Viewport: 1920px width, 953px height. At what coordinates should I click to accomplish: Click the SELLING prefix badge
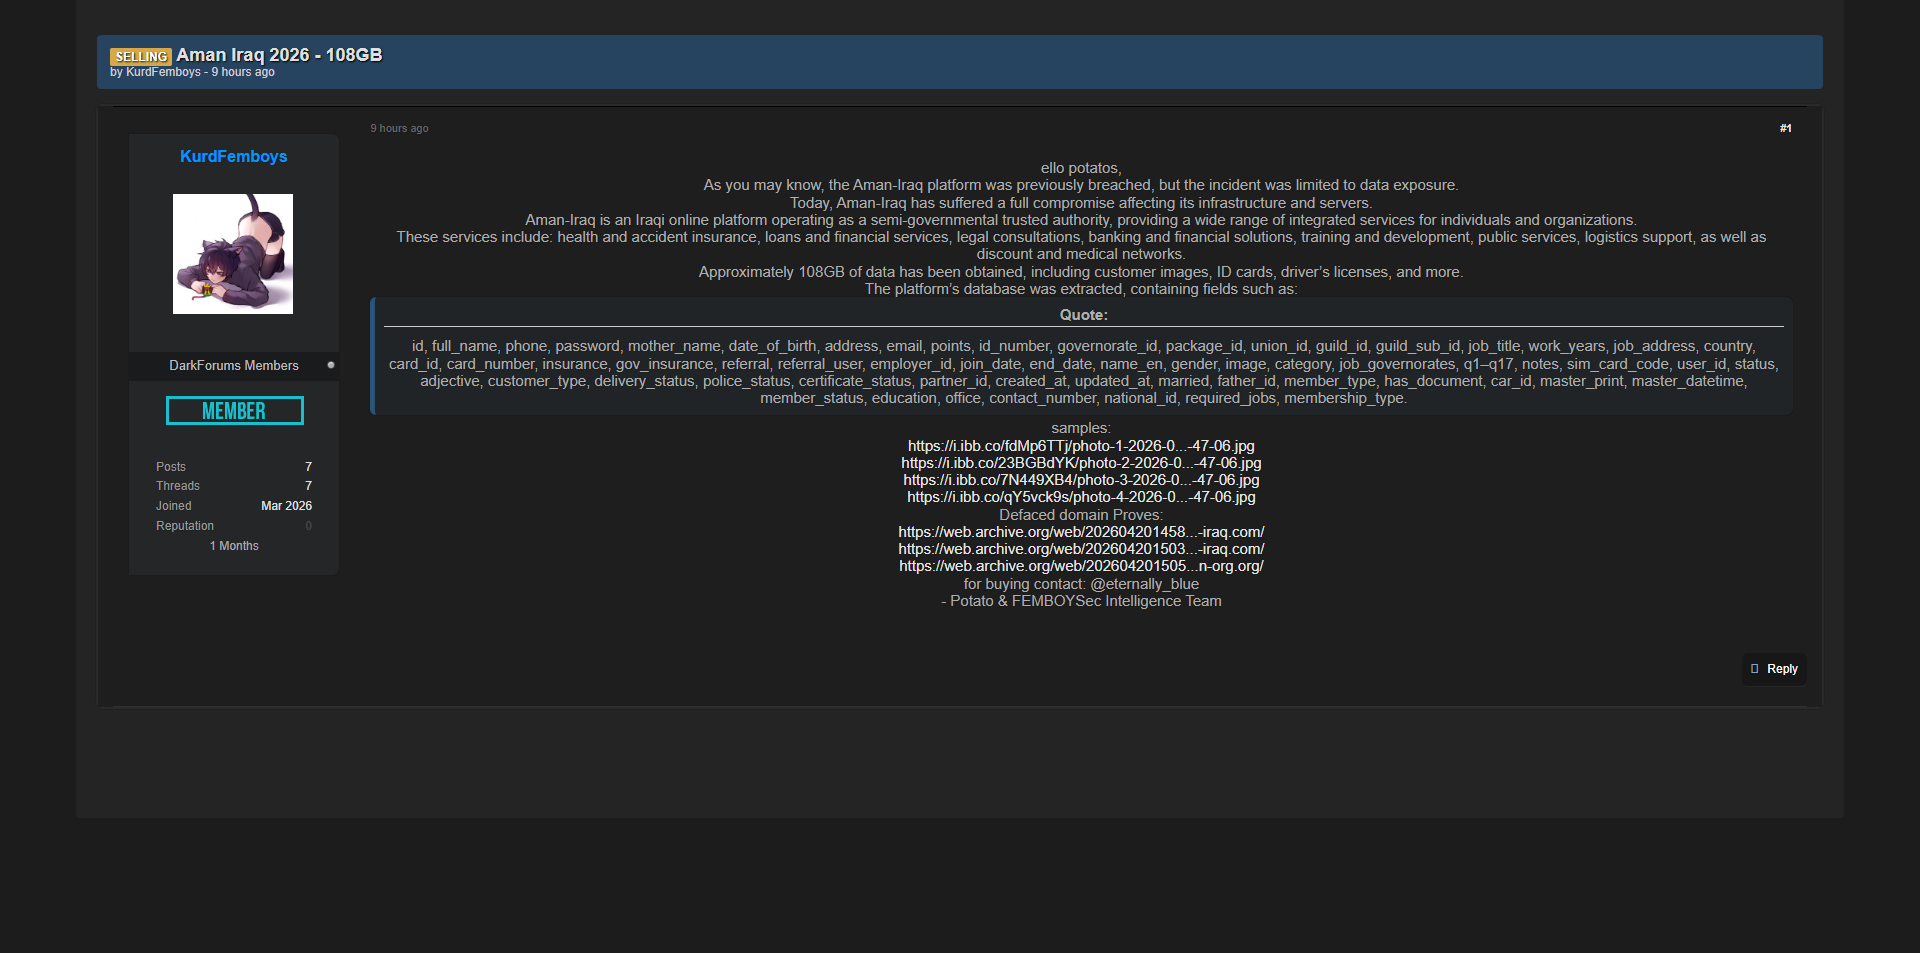pyautogui.click(x=140, y=57)
